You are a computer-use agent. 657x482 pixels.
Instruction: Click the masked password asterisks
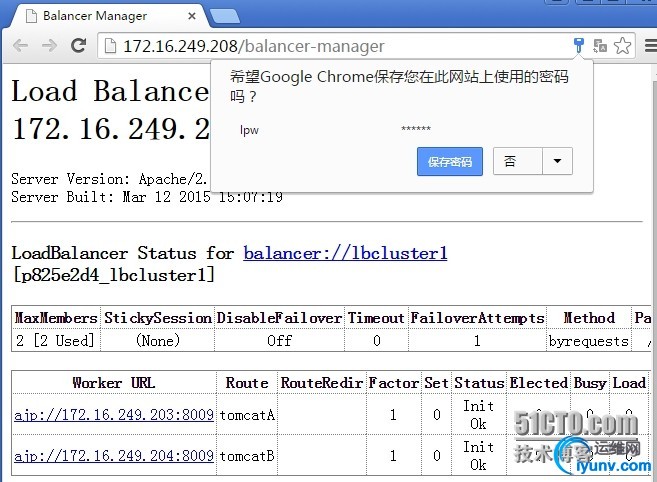click(x=416, y=129)
